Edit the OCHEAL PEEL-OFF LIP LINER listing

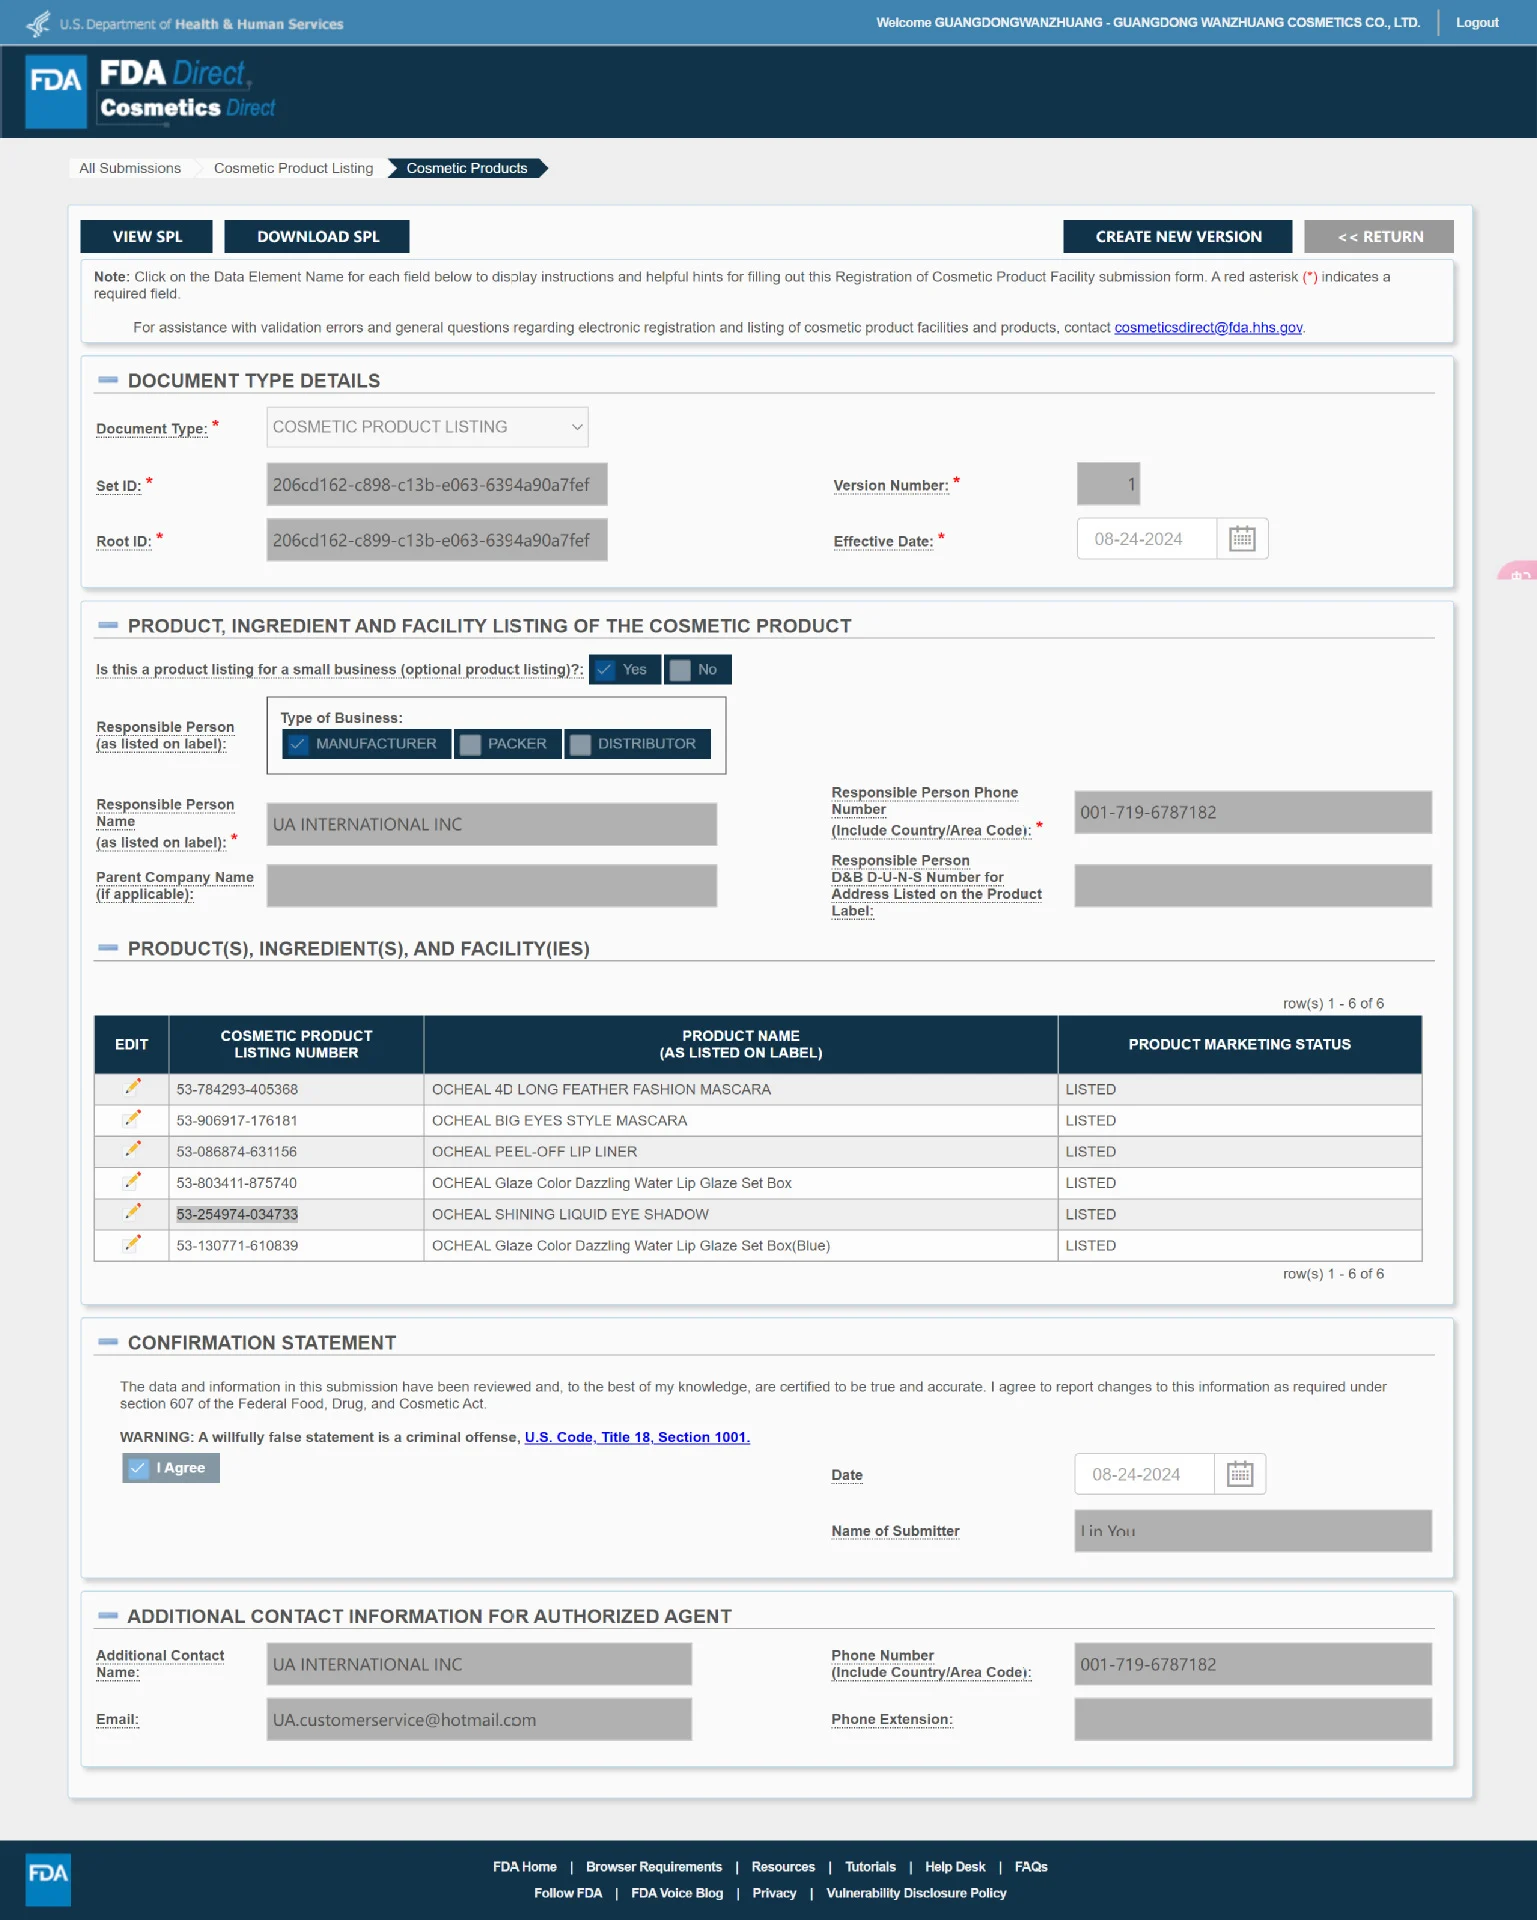click(132, 1150)
